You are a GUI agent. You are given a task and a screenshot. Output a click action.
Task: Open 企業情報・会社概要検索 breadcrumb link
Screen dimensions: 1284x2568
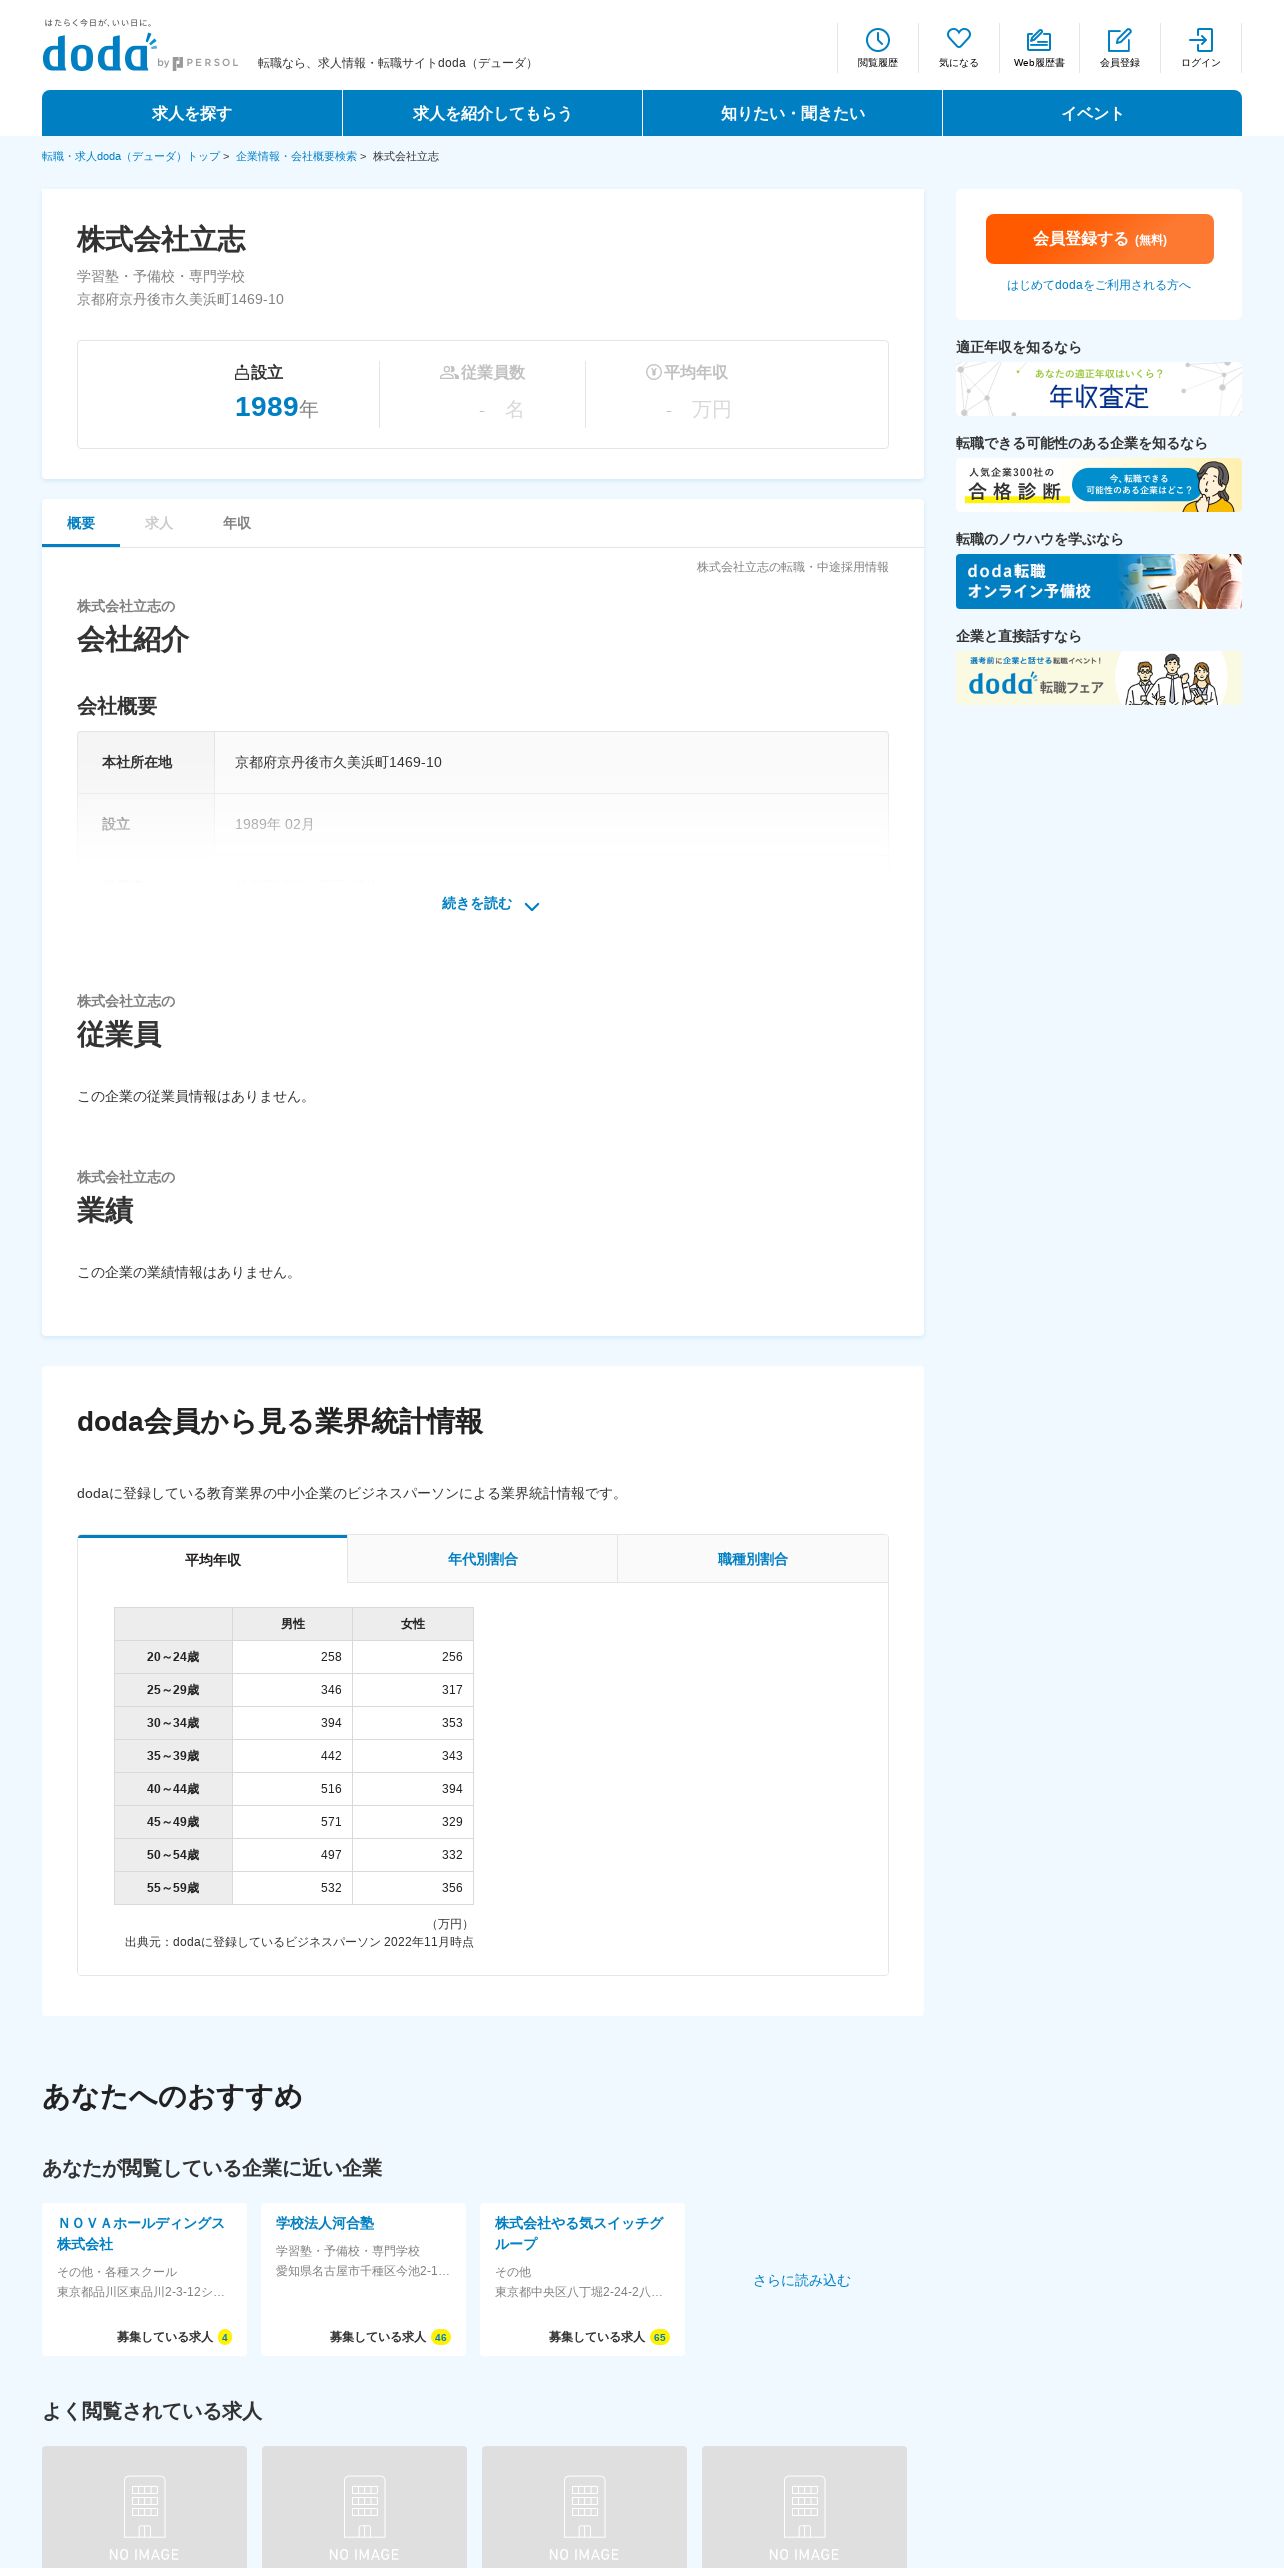point(296,156)
